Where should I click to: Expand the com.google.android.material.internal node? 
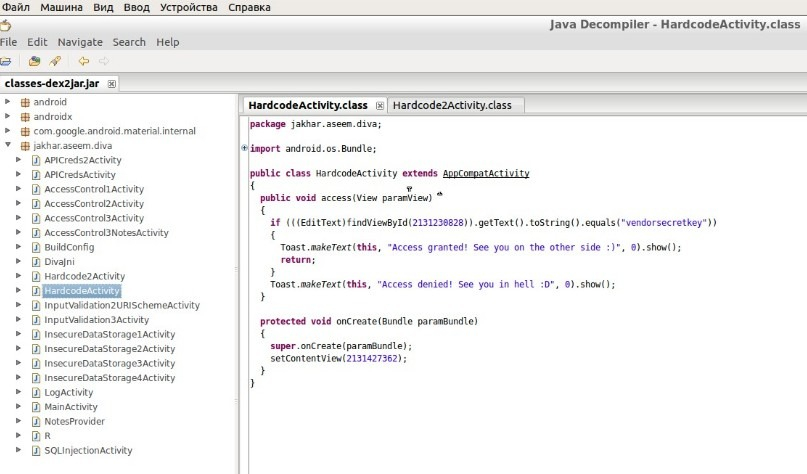(8, 130)
